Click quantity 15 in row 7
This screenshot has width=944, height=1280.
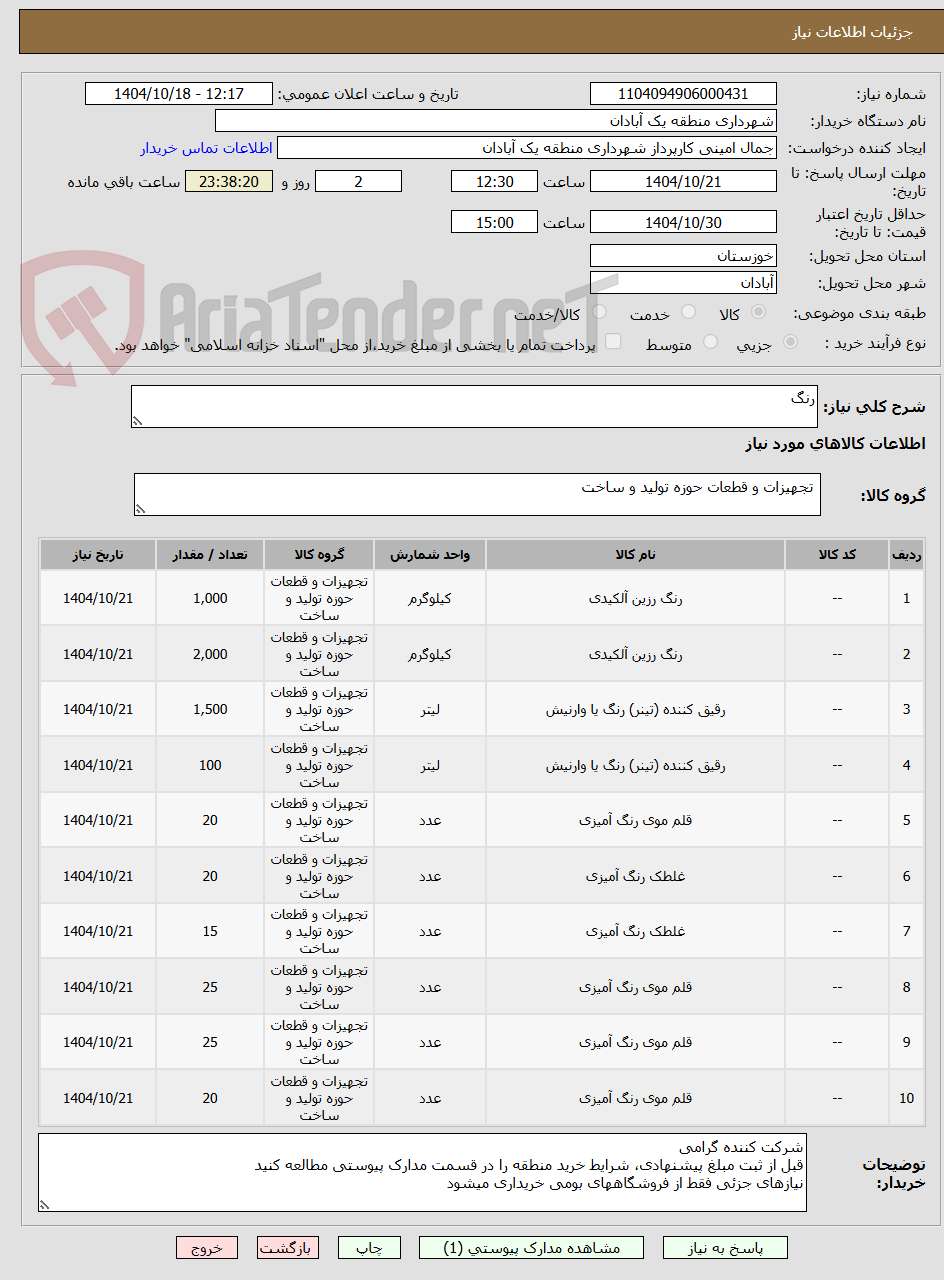pos(210,931)
